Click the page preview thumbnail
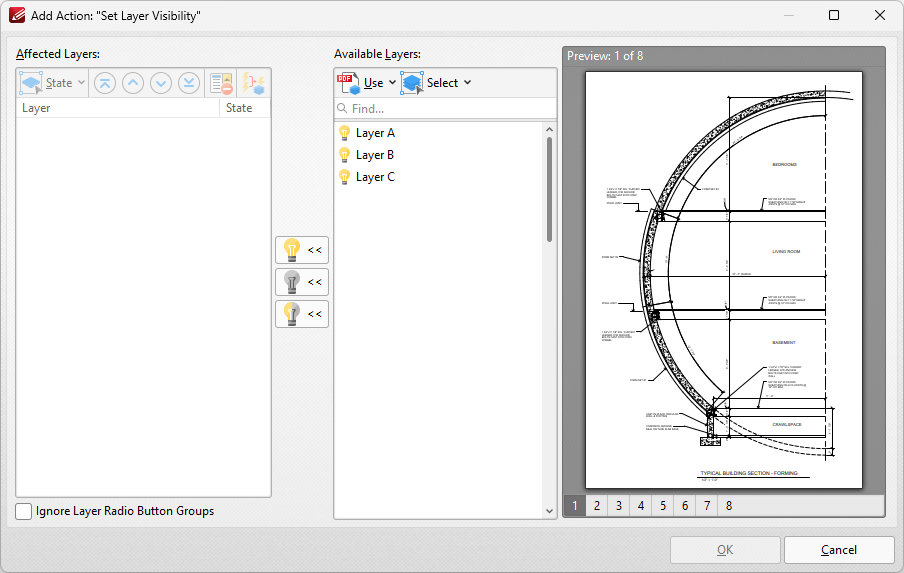The height and width of the screenshot is (573, 904). pyautogui.click(x=724, y=280)
